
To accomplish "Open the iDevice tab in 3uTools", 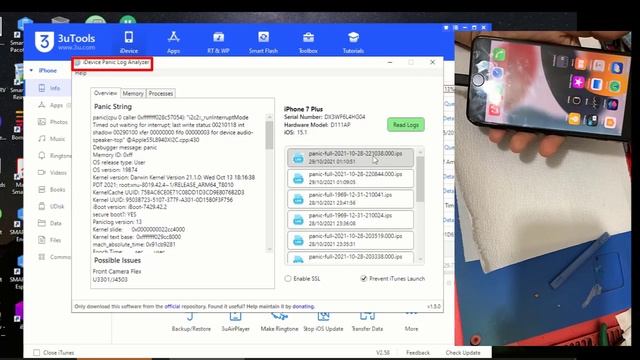I will click(x=129, y=42).
